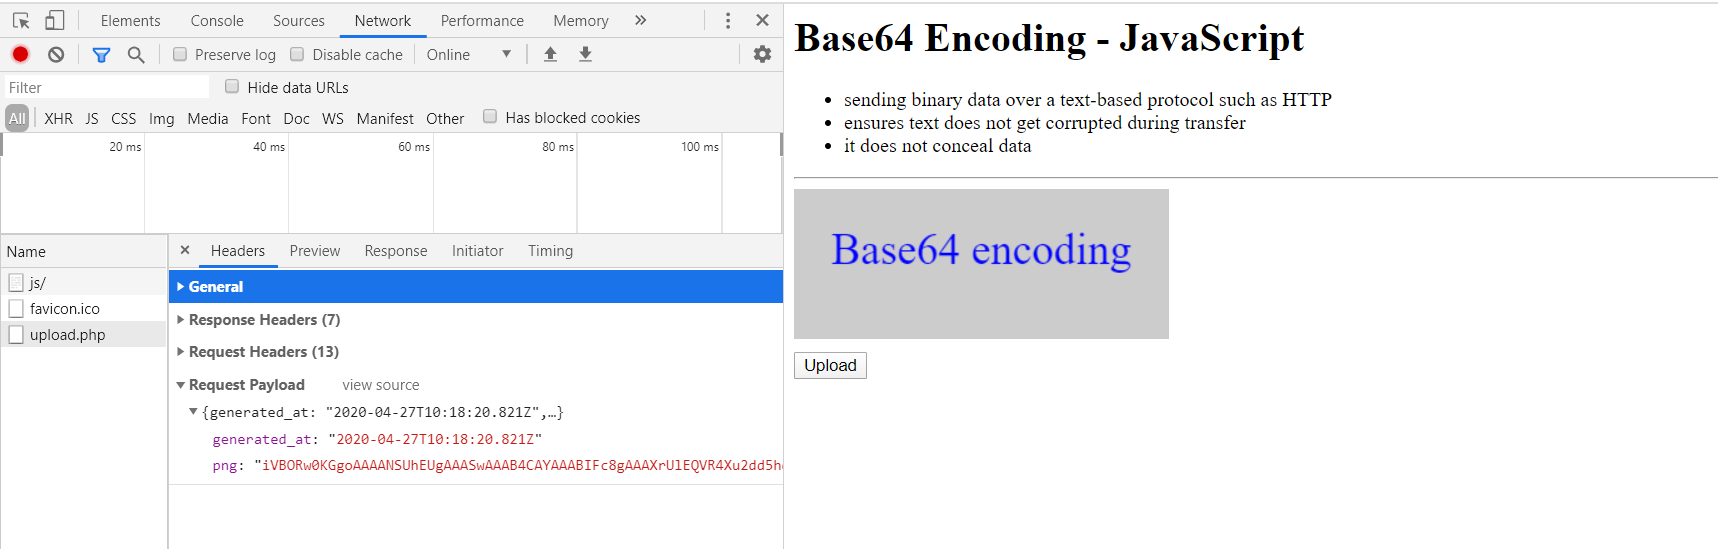Export HAR with the download arrow

[x=585, y=54]
